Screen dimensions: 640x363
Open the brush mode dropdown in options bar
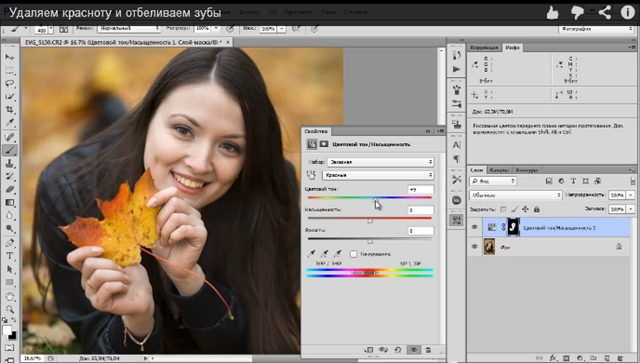point(129,29)
